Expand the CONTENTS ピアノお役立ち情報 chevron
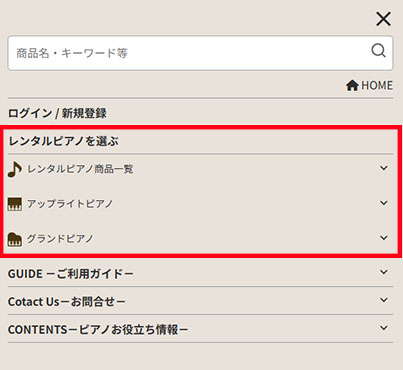 pyautogui.click(x=384, y=328)
